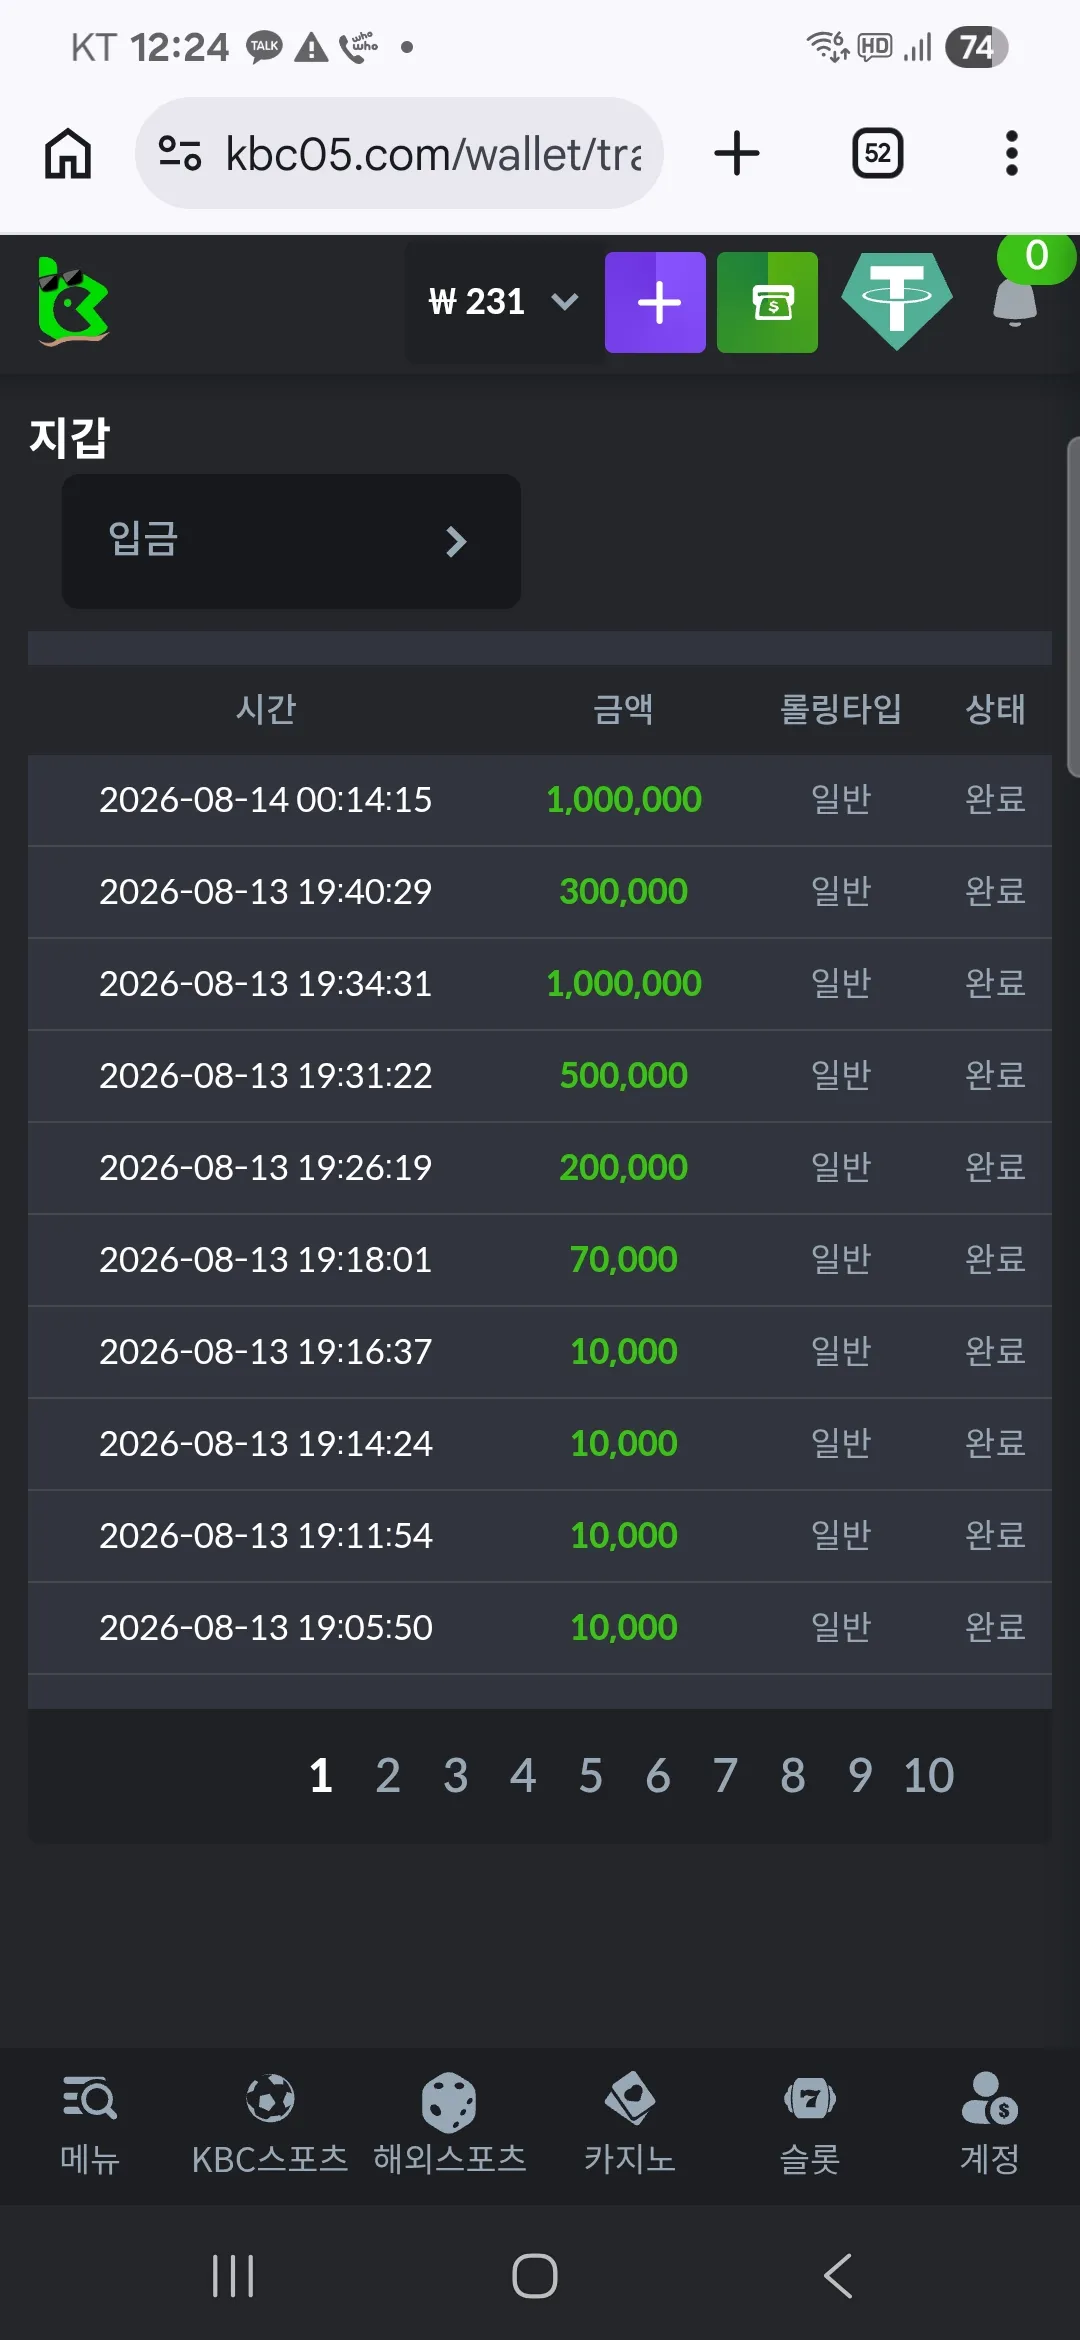Tap the purple plus deposit button
Image resolution: width=1080 pixels, height=2340 pixels.
(655, 302)
